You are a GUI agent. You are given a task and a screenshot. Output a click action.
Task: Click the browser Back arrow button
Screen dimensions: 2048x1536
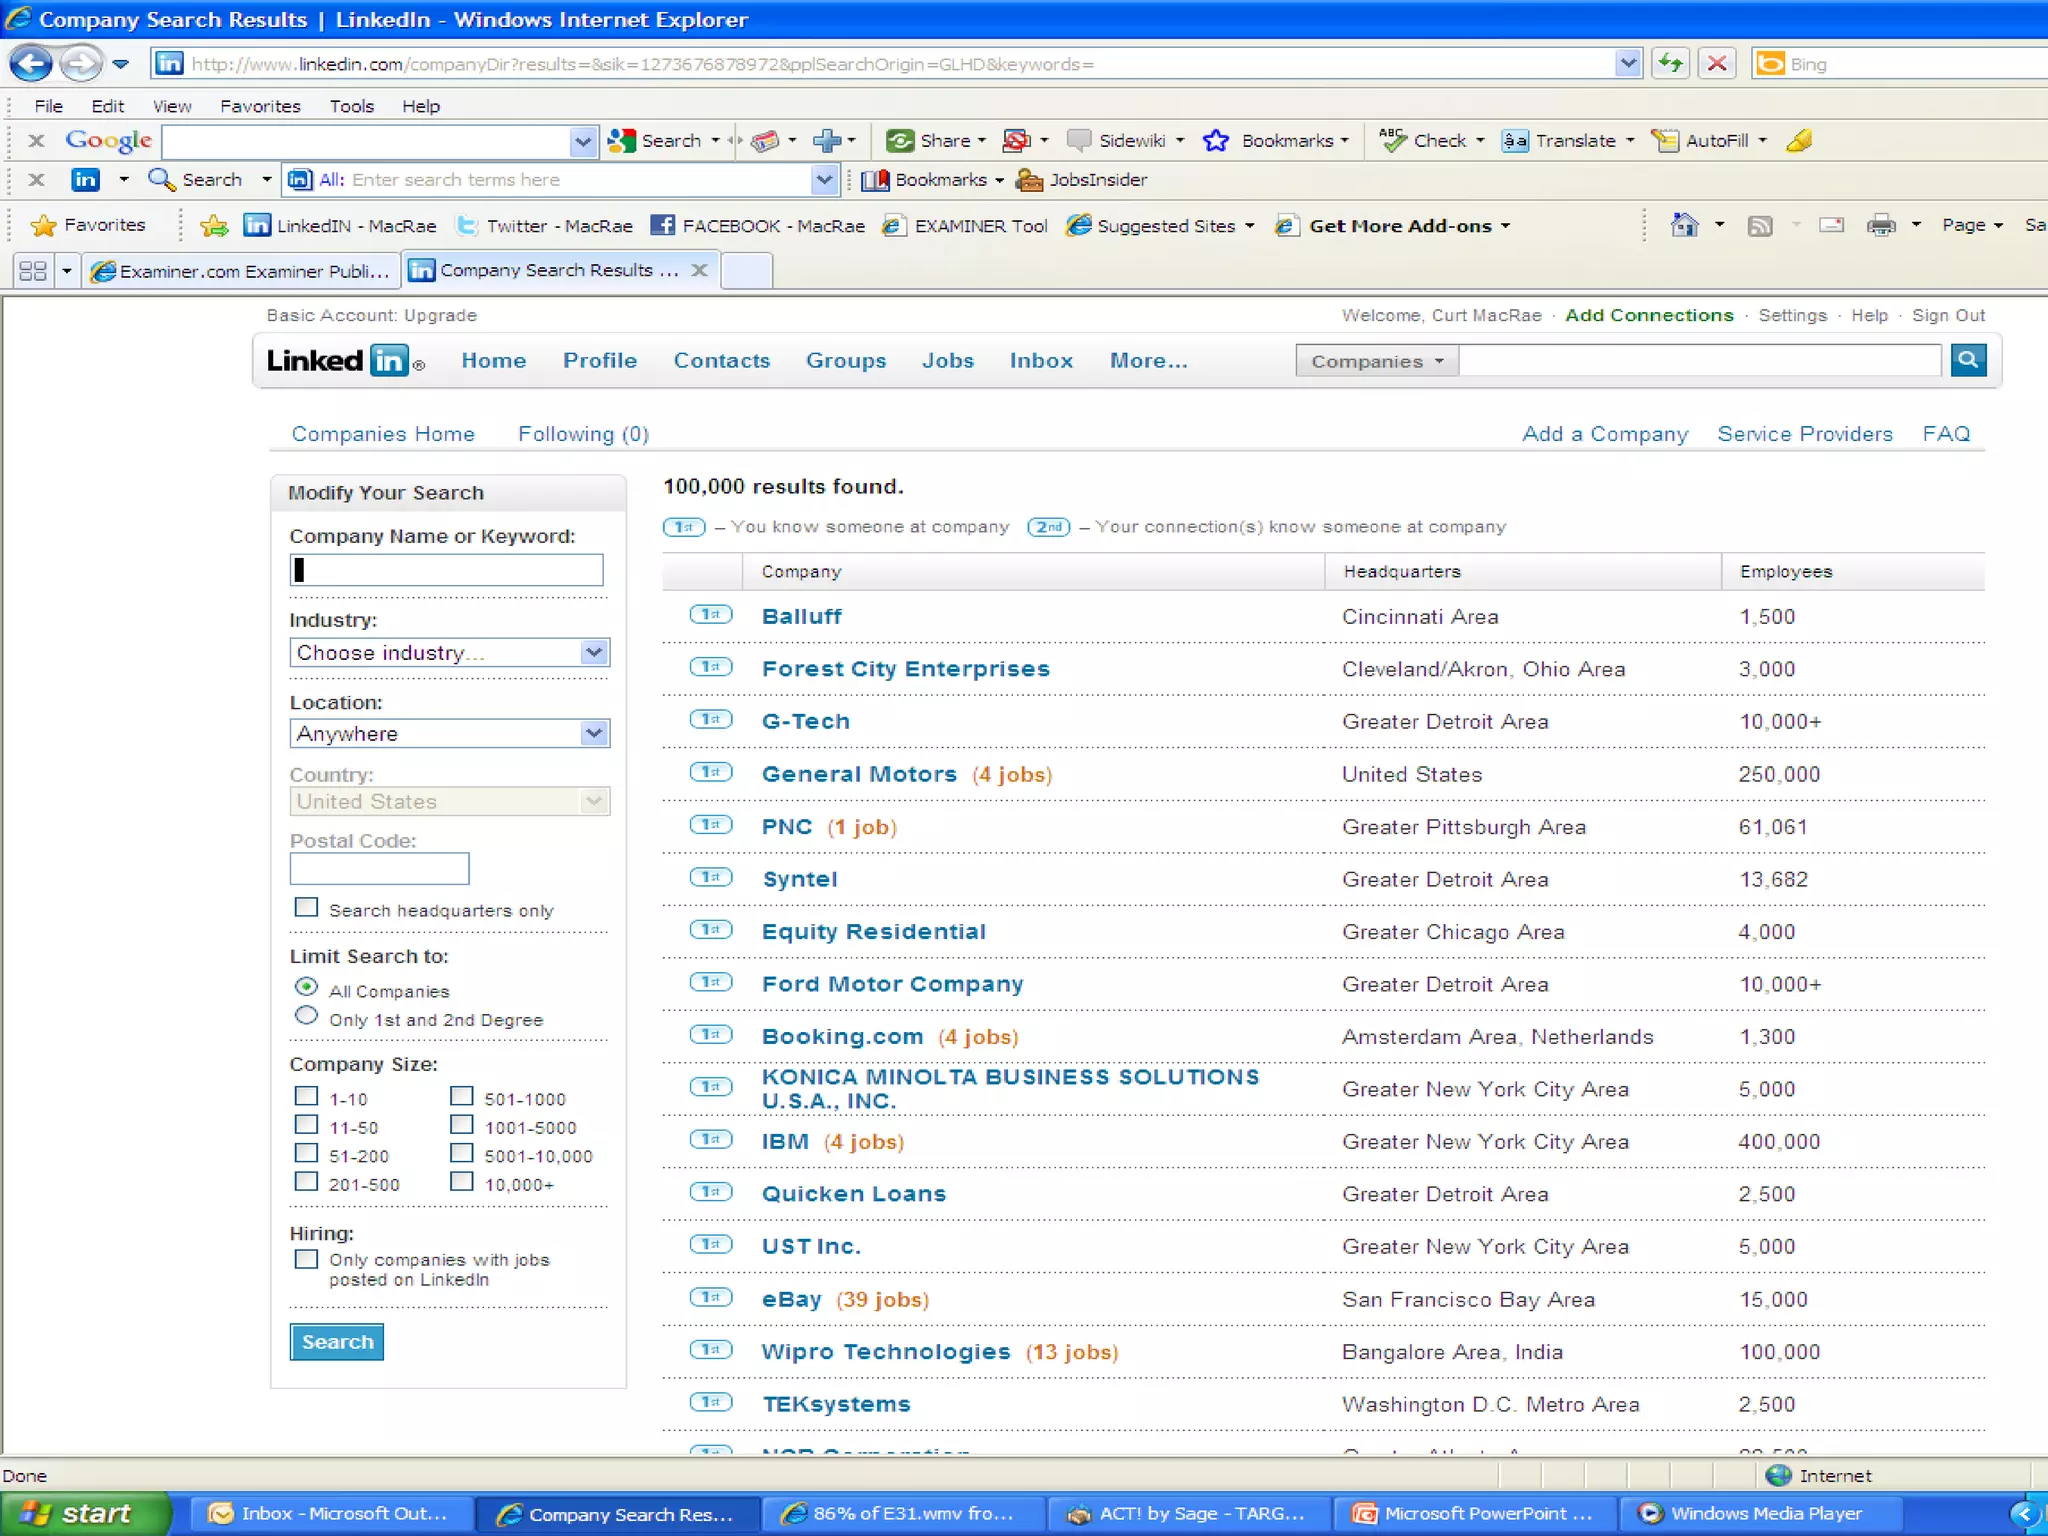[30, 64]
